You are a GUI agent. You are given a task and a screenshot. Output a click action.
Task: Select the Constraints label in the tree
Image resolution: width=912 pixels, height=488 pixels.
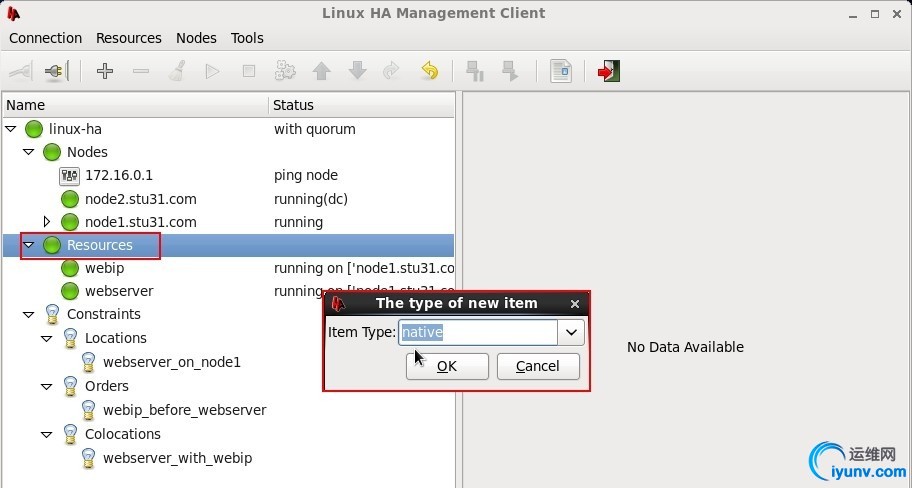[x=104, y=314]
